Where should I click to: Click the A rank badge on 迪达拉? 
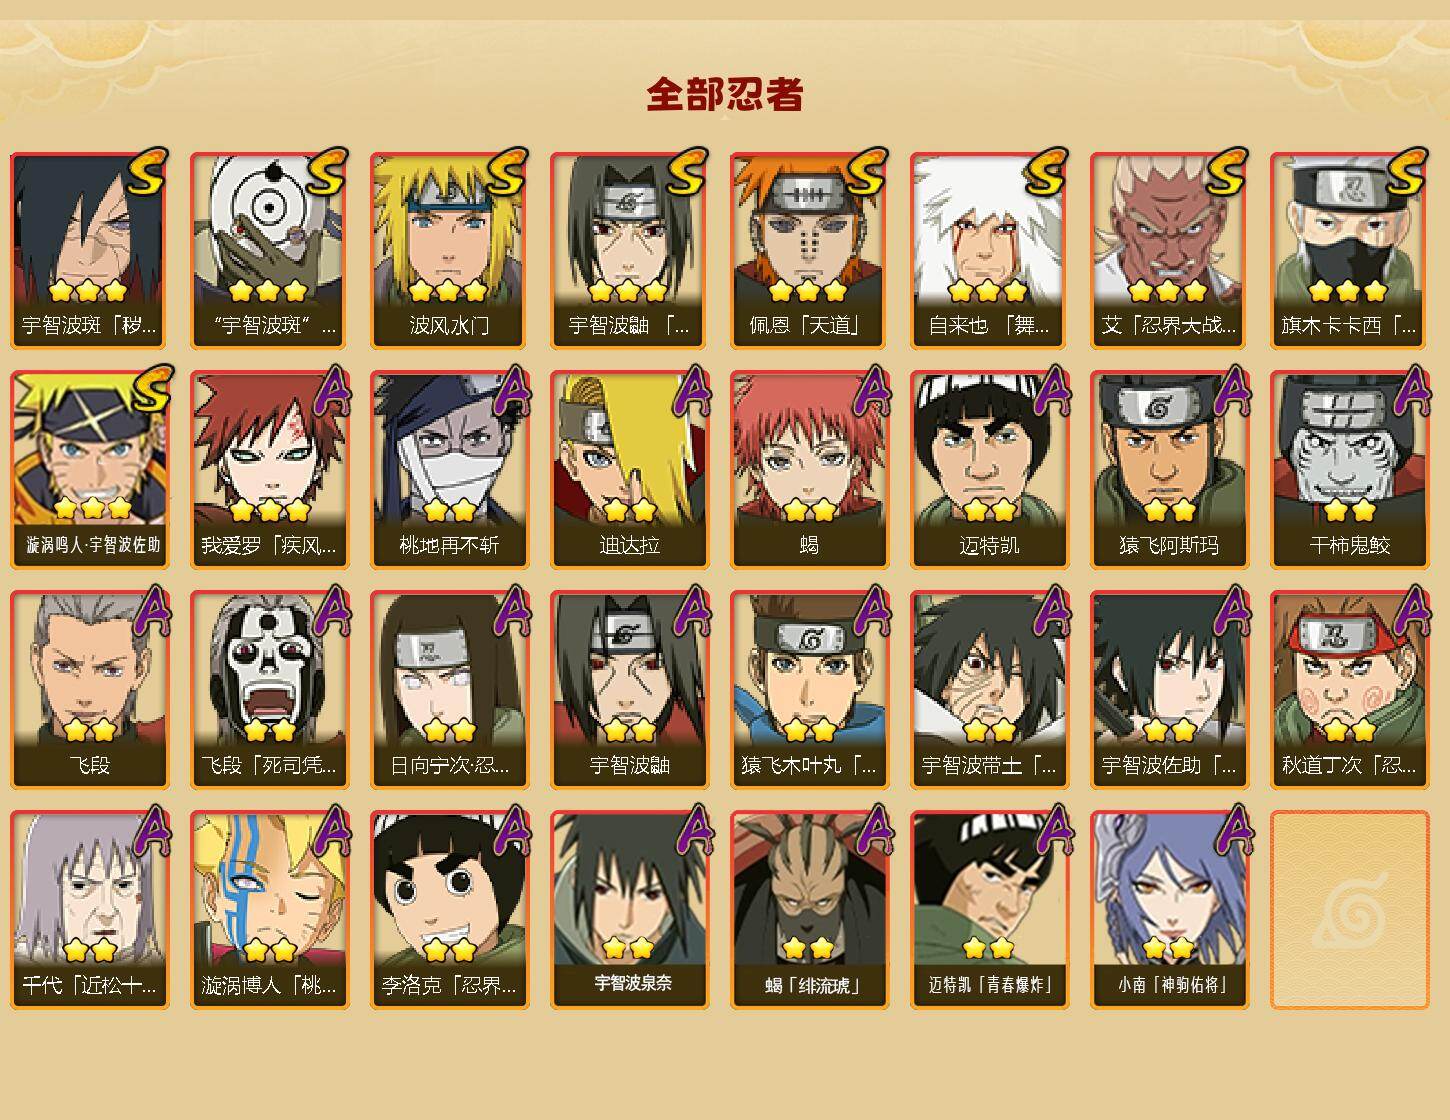click(x=691, y=391)
